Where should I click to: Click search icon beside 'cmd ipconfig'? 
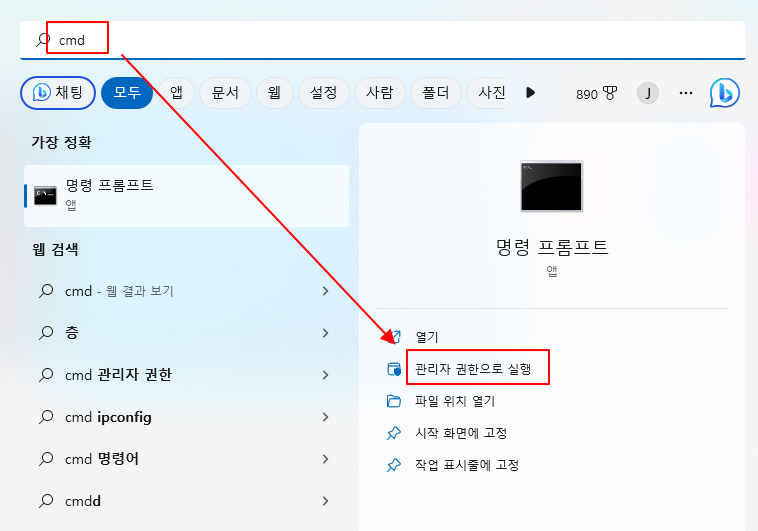click(46, 417)
